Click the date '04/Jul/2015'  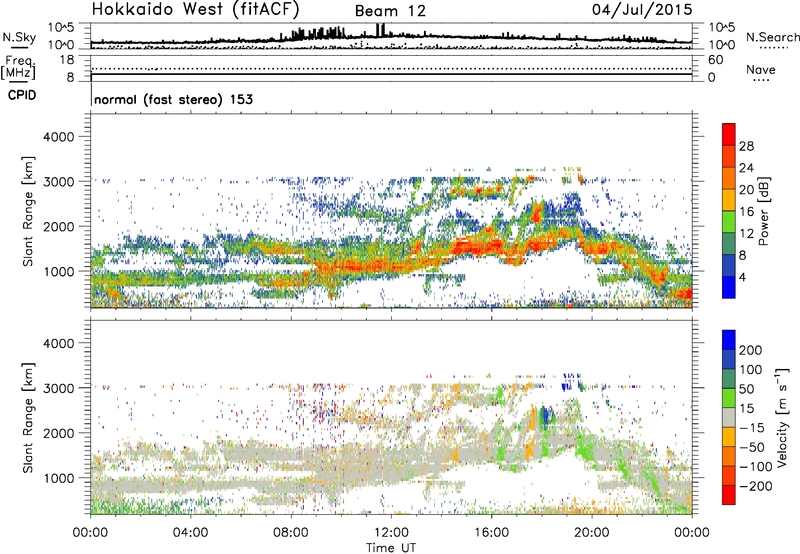[642, 10]
